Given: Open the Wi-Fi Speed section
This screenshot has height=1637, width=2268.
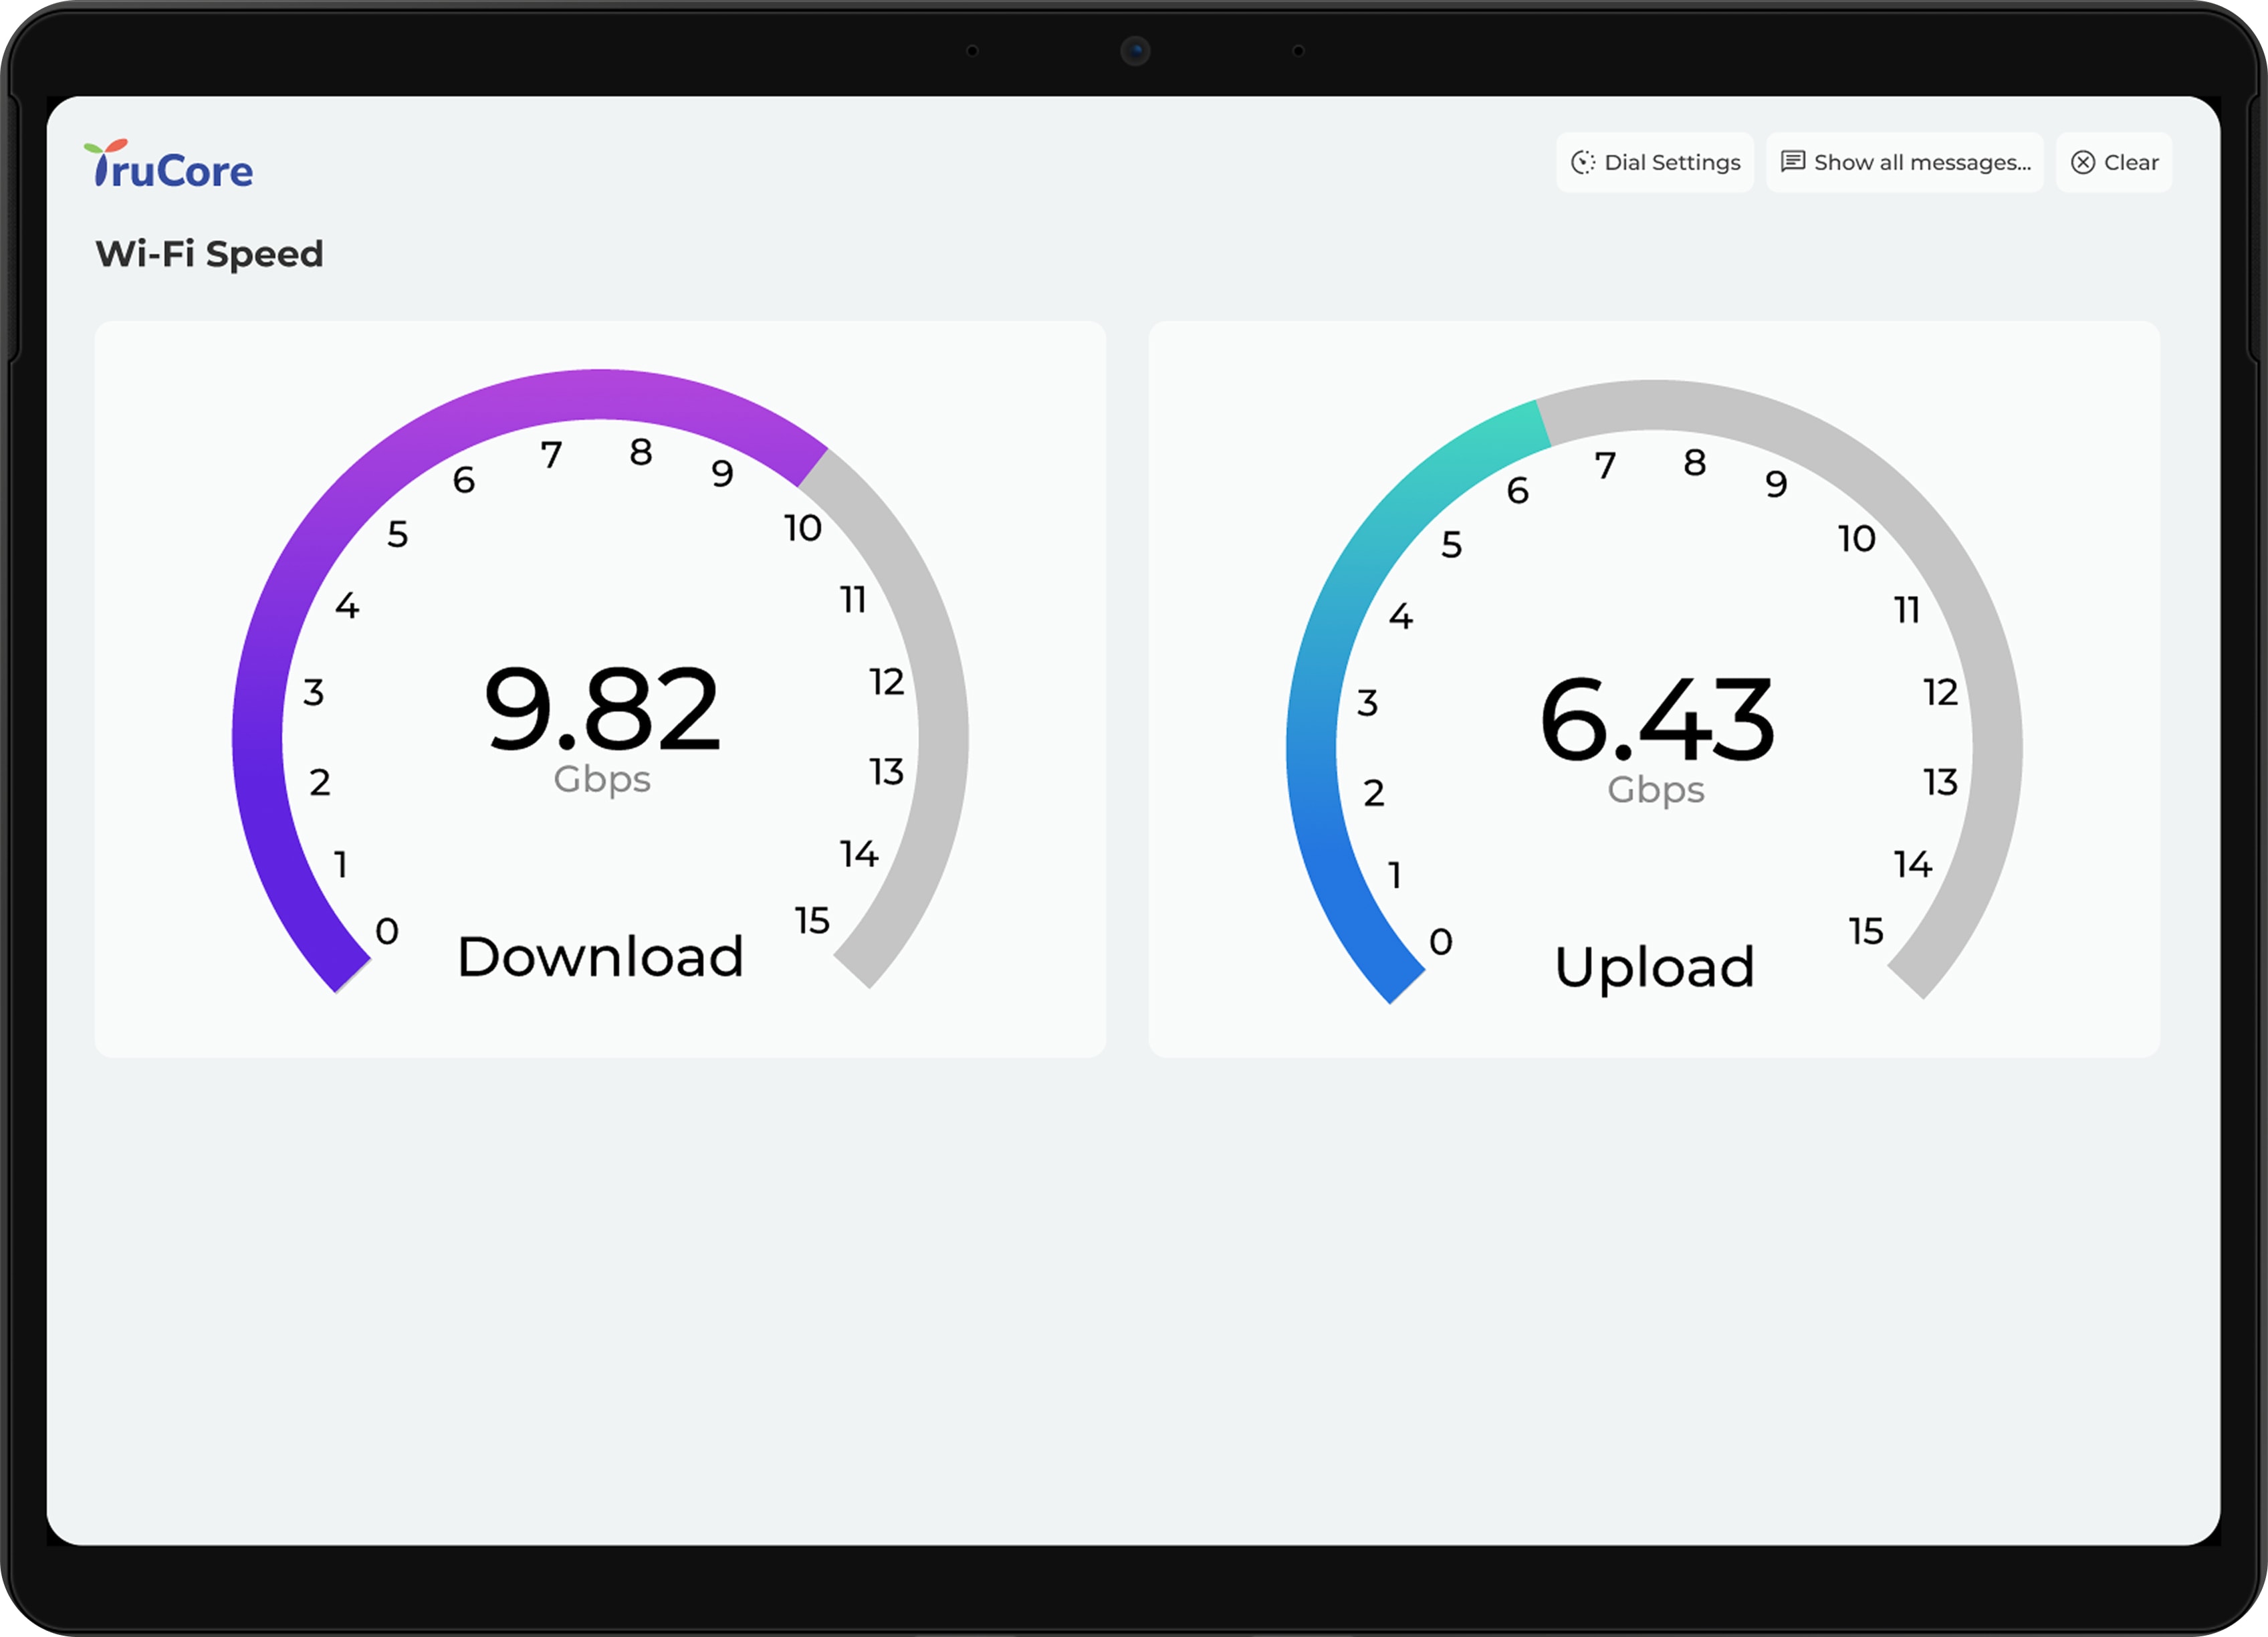Looking at the screenshot, I should coord(209,254).
